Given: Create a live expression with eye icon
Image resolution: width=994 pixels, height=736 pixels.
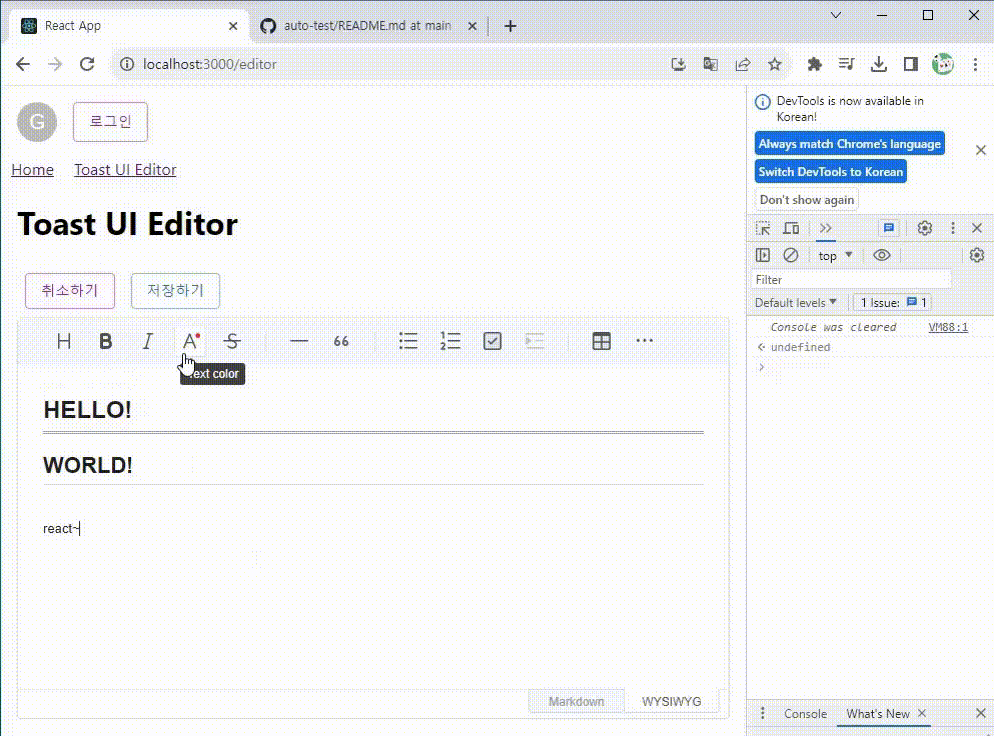Looking at the screenshot, I should pyautogui.click(x=882, y=255).
